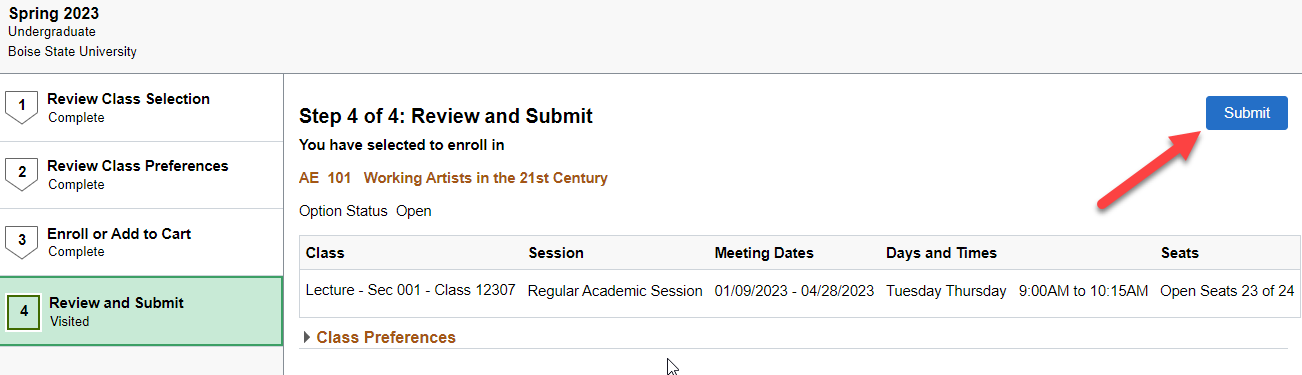The height and width of the screenshot is (375, 1302).
Task: Select step 3 number badge icon
Action: click(x=21, y=241)
